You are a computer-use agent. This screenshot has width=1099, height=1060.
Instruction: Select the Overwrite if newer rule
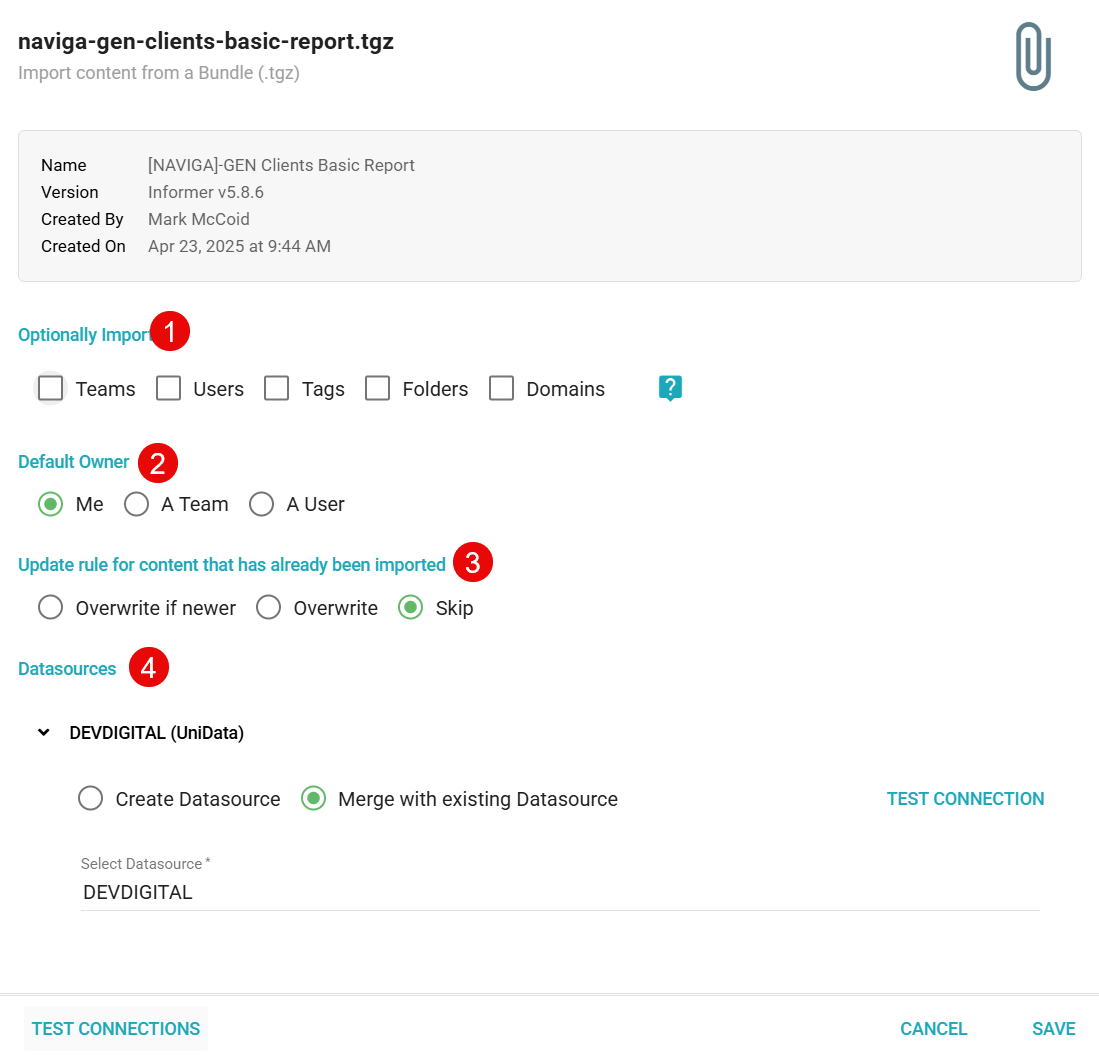tap(51, 607)
